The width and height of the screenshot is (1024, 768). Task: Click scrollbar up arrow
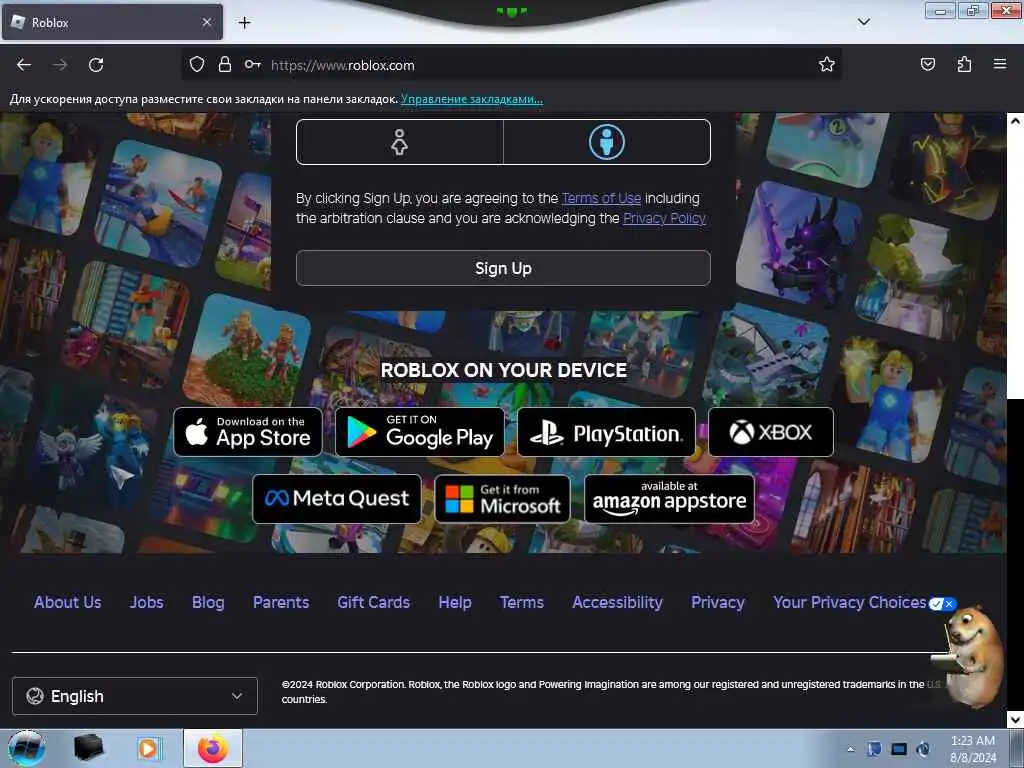coord(1015,121)
